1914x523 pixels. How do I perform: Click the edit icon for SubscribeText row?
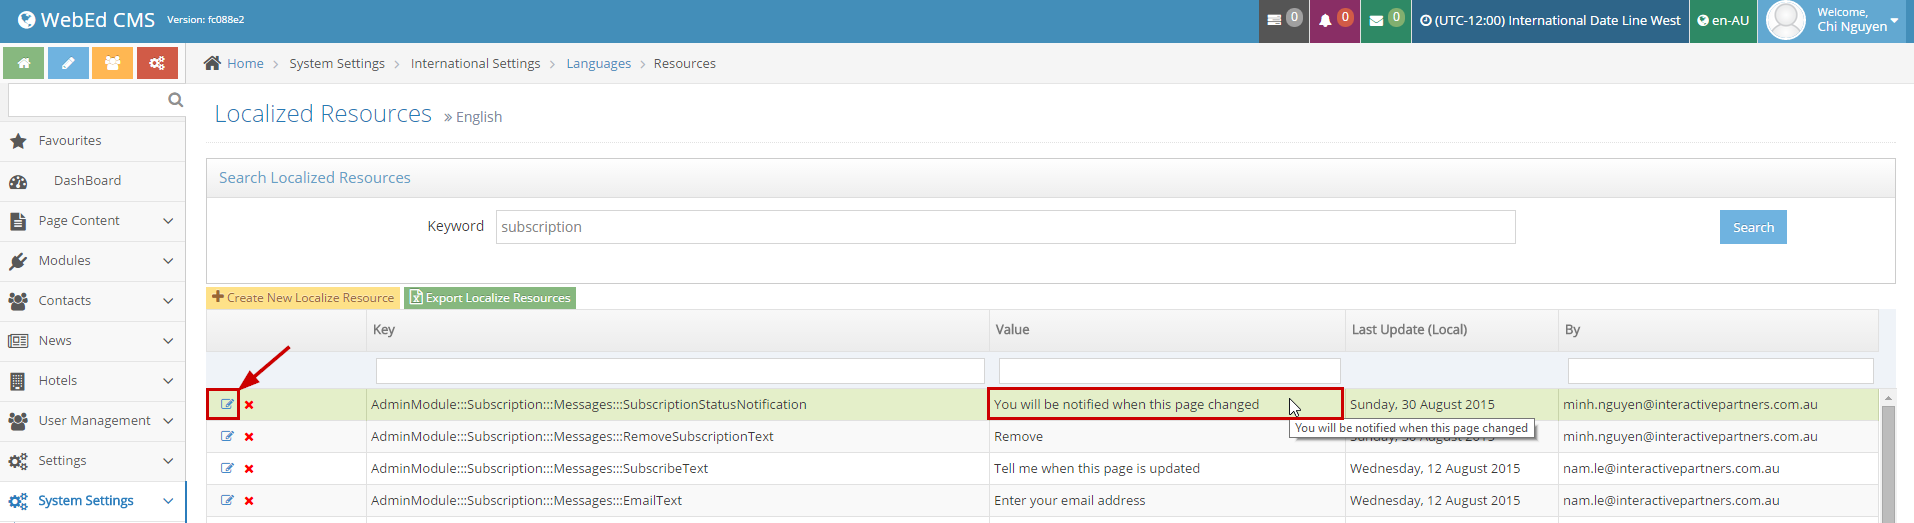(227, 469)
